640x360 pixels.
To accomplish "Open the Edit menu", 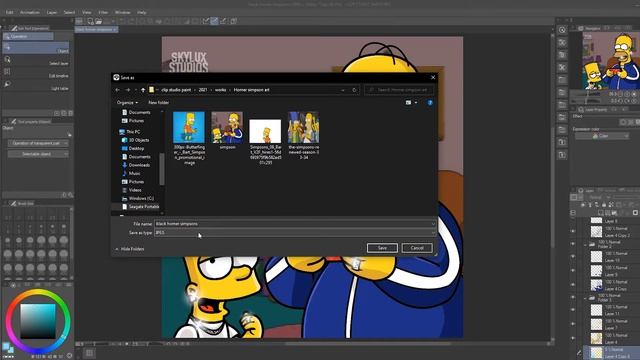I will click(x=9, y=12).
